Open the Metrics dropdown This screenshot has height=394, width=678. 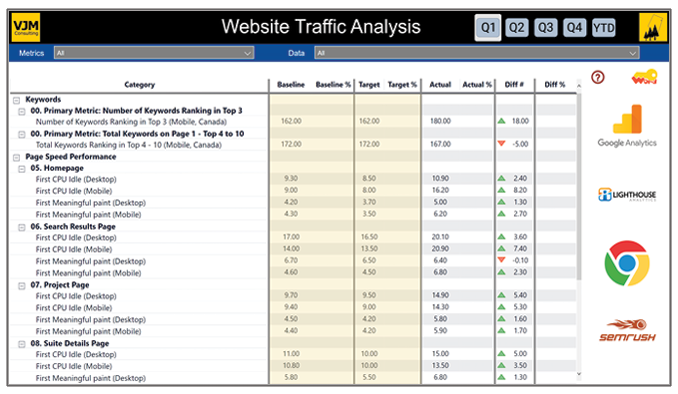154,53
